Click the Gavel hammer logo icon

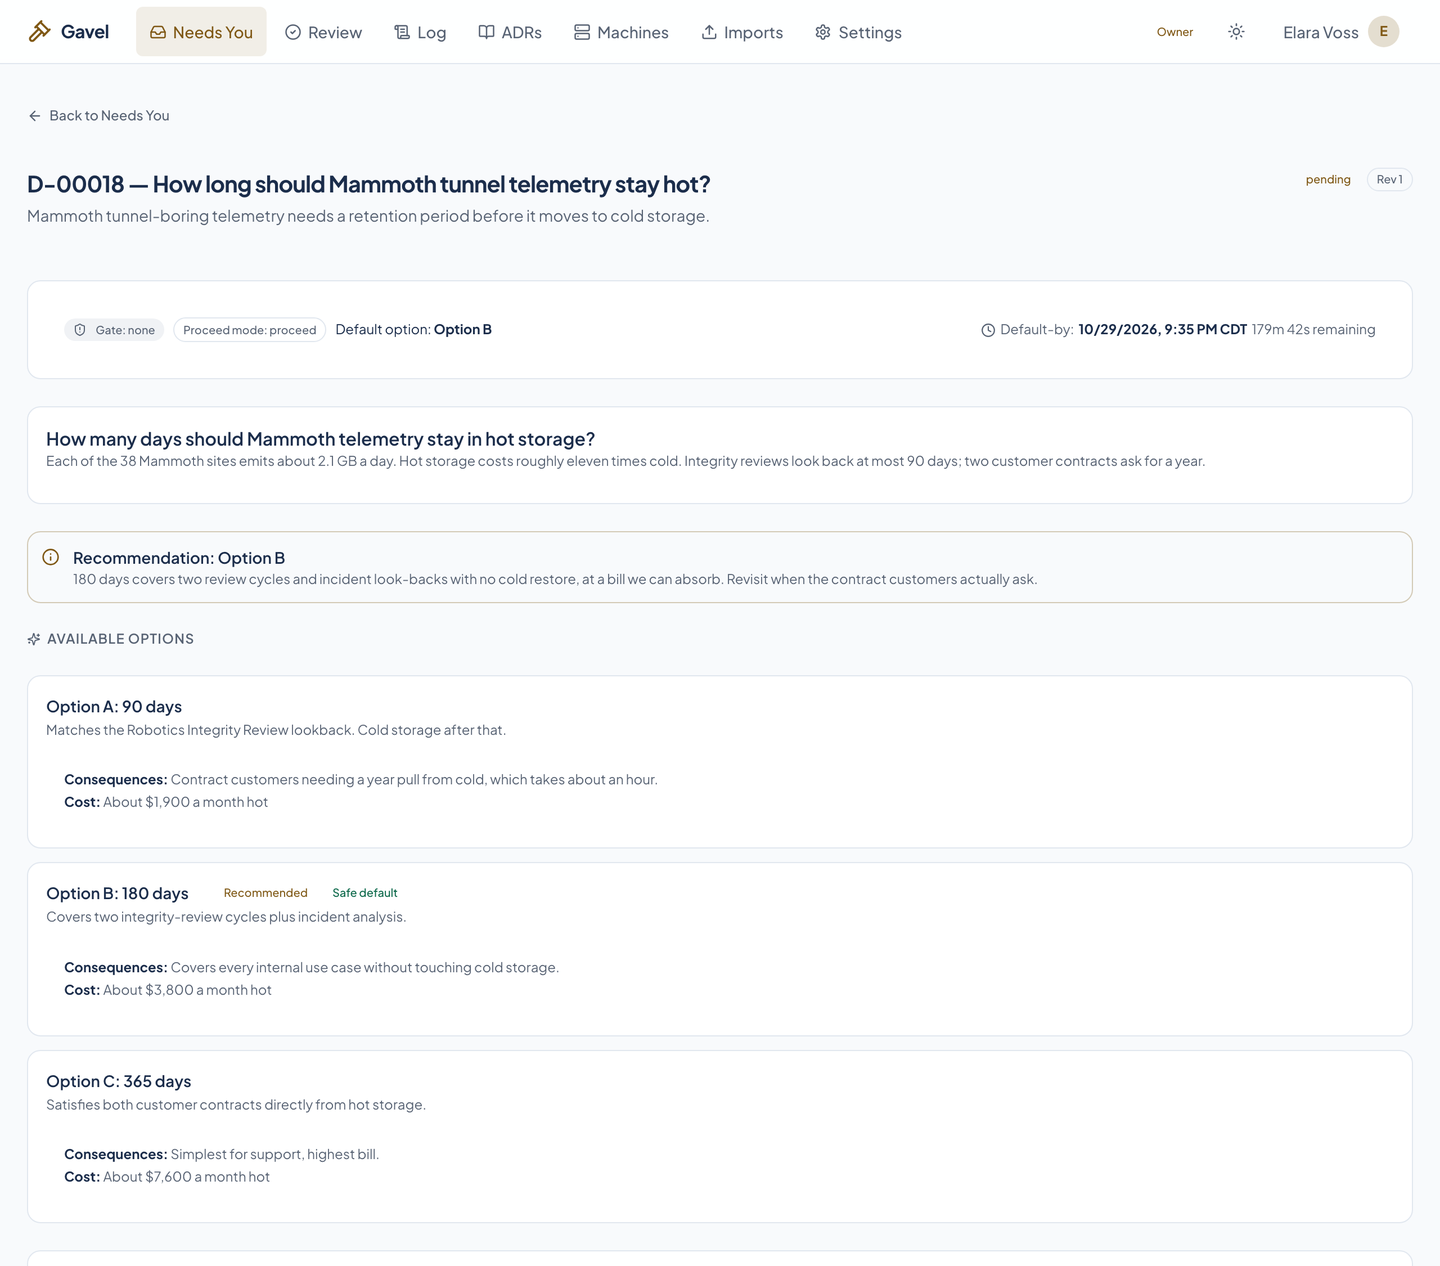(x=39, y=32)
